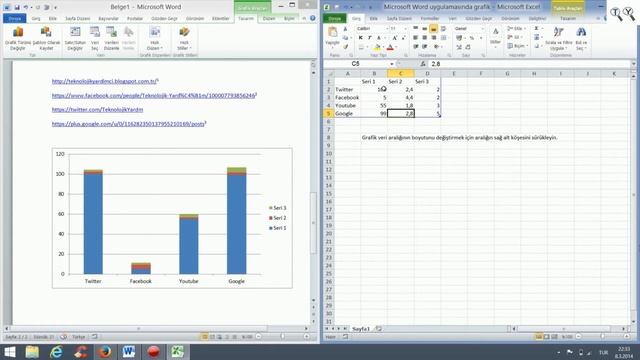This screenshot has height=360, width=640.
Task: Switch to Biçim chart tools tab in Word
Action: coord(289,19)
